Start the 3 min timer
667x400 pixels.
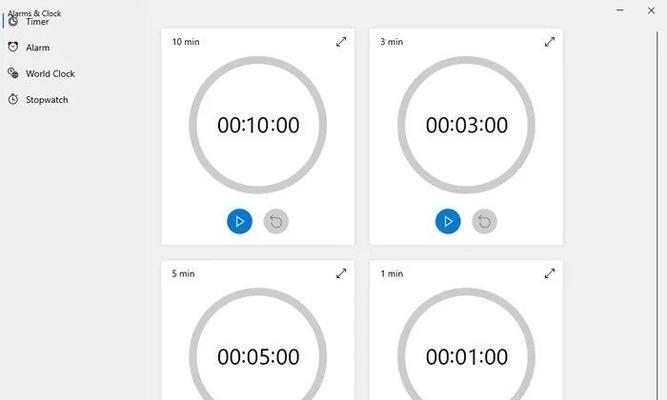pos(448,221)
